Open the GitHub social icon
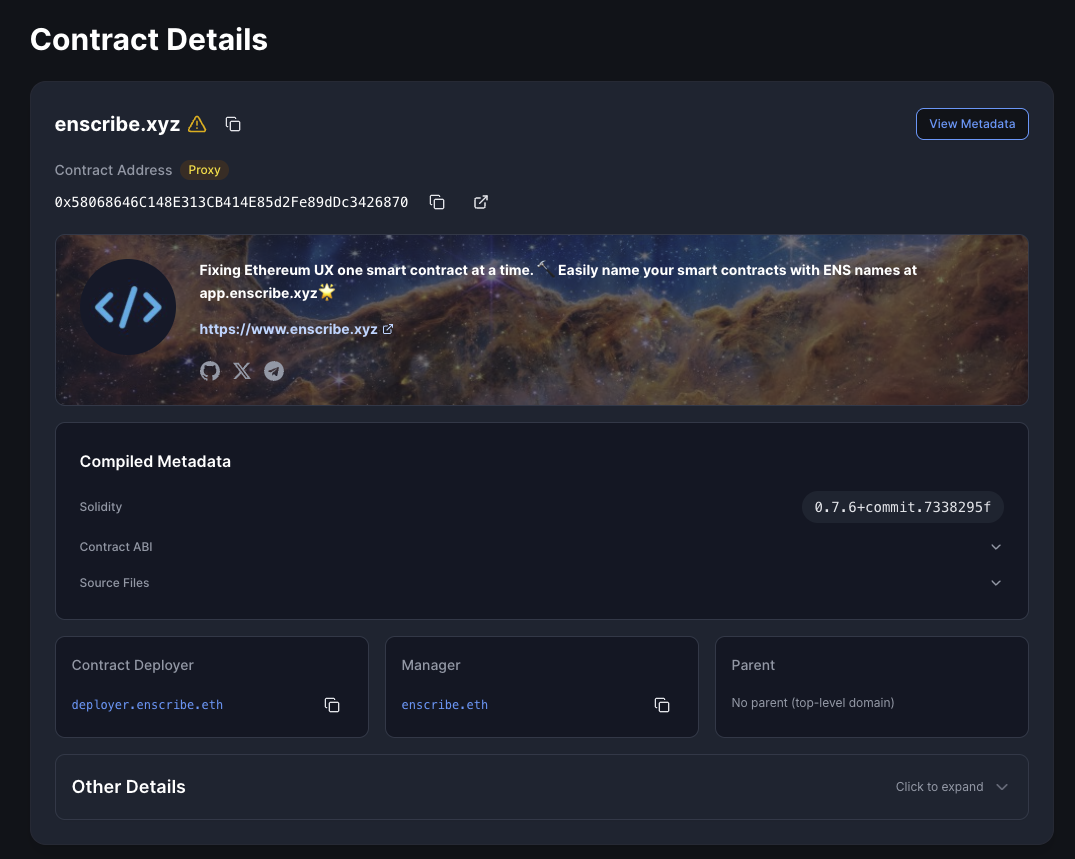The image size is (1075, 859). (210, 371)
